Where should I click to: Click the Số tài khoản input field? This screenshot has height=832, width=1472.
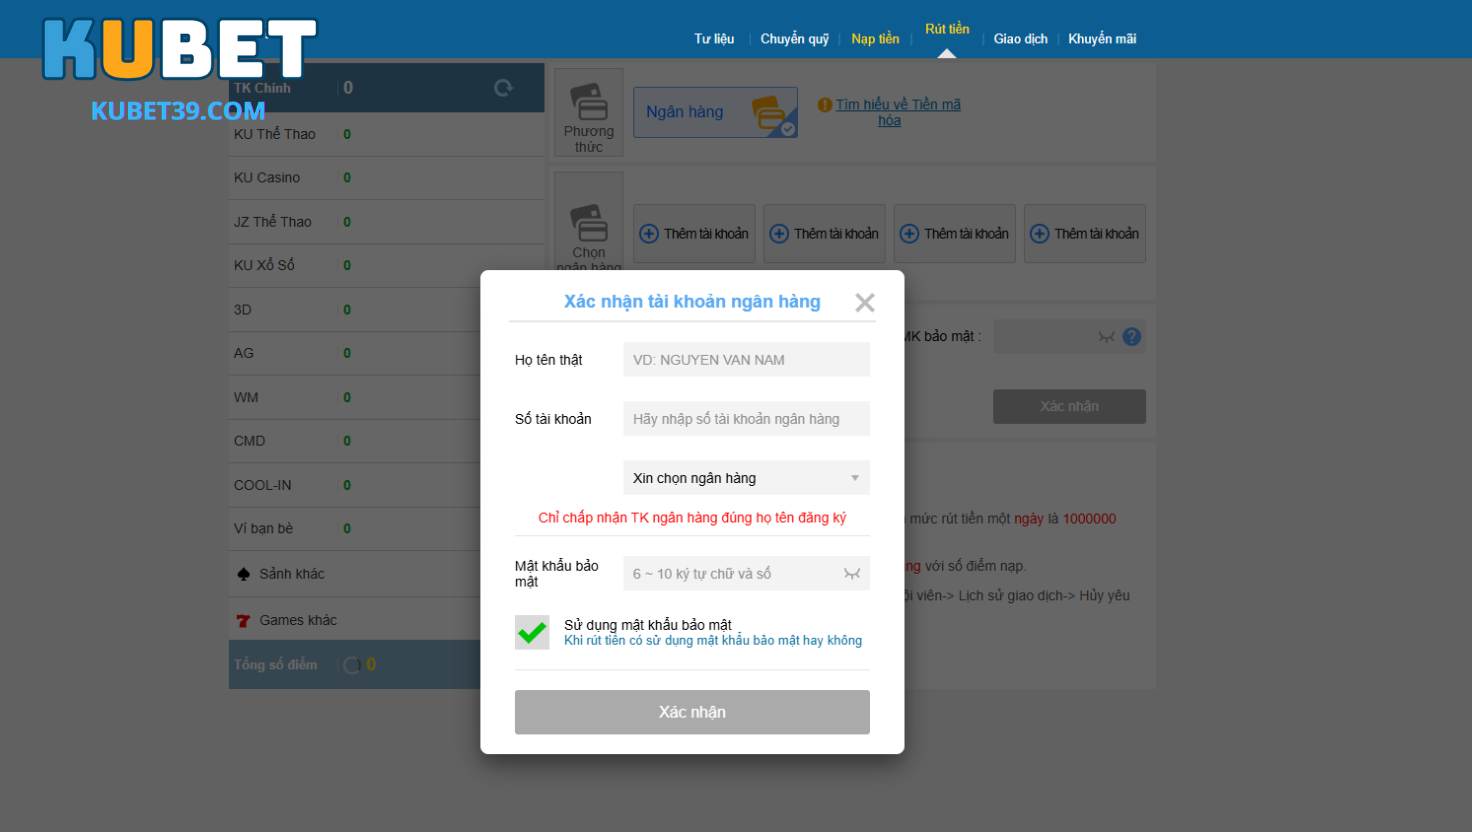click(746, 418)
